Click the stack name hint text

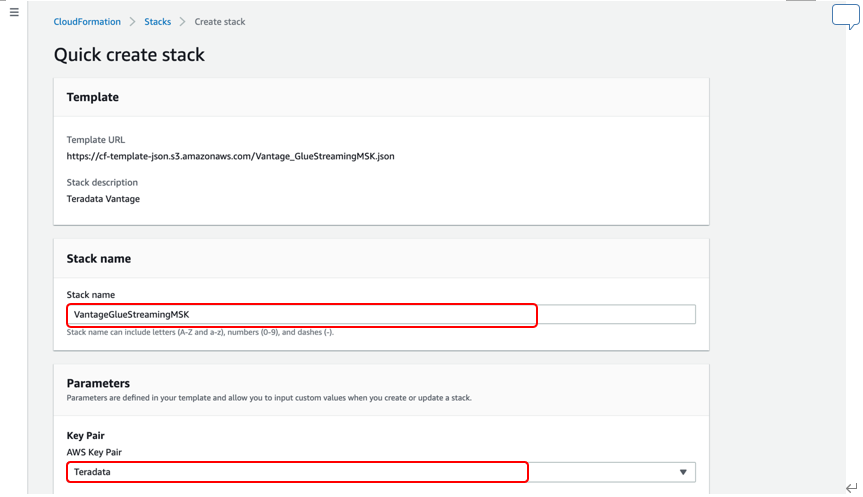pos(200,332)
